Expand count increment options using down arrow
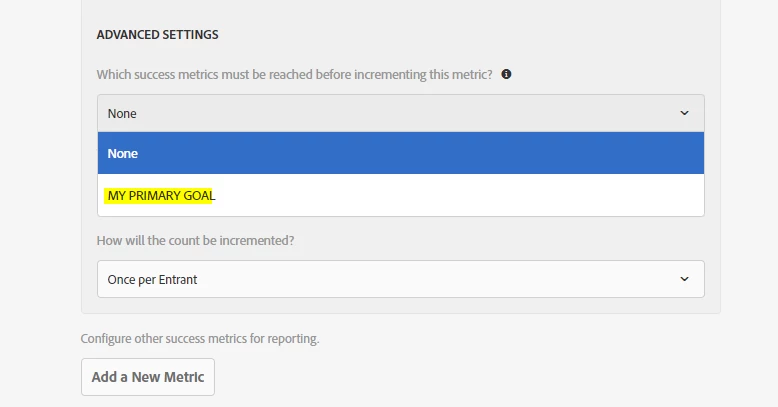 click(x=684, y=279)
